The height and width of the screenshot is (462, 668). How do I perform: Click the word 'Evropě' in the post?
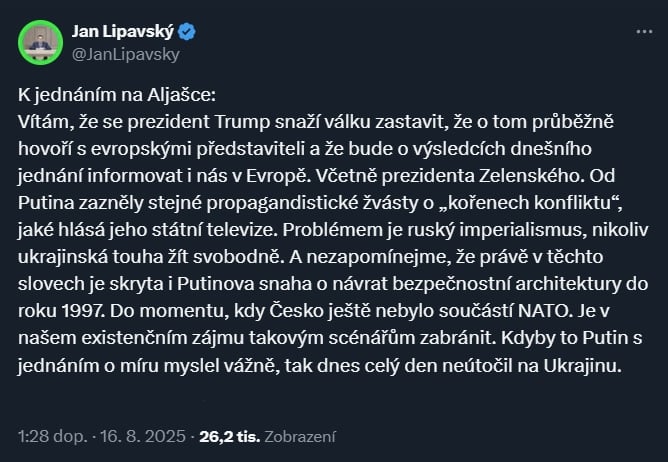(x=277, y=176)
